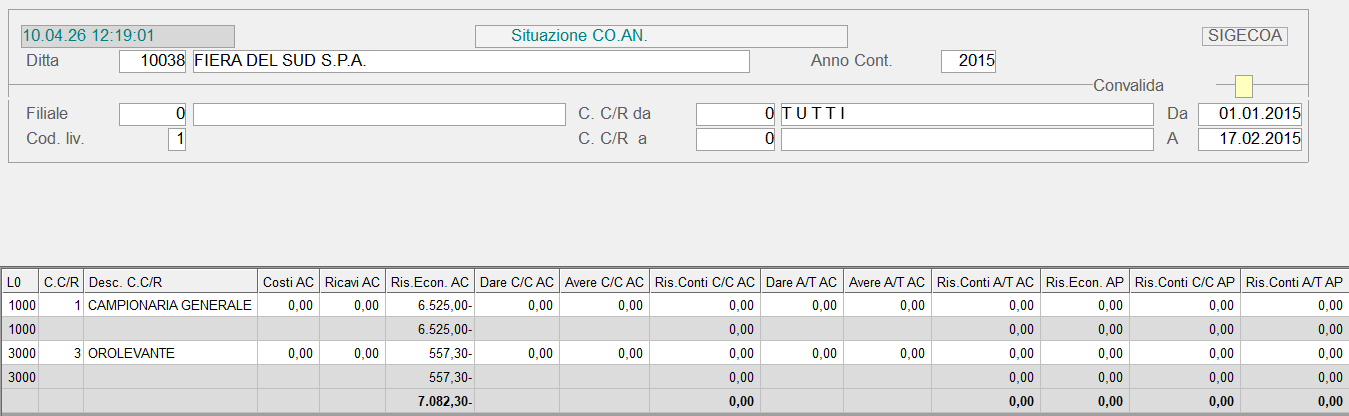The height and width of the screenshot is (416, 1349).
Task: Click the Anno Cont. field 2015
Action: 968,61
